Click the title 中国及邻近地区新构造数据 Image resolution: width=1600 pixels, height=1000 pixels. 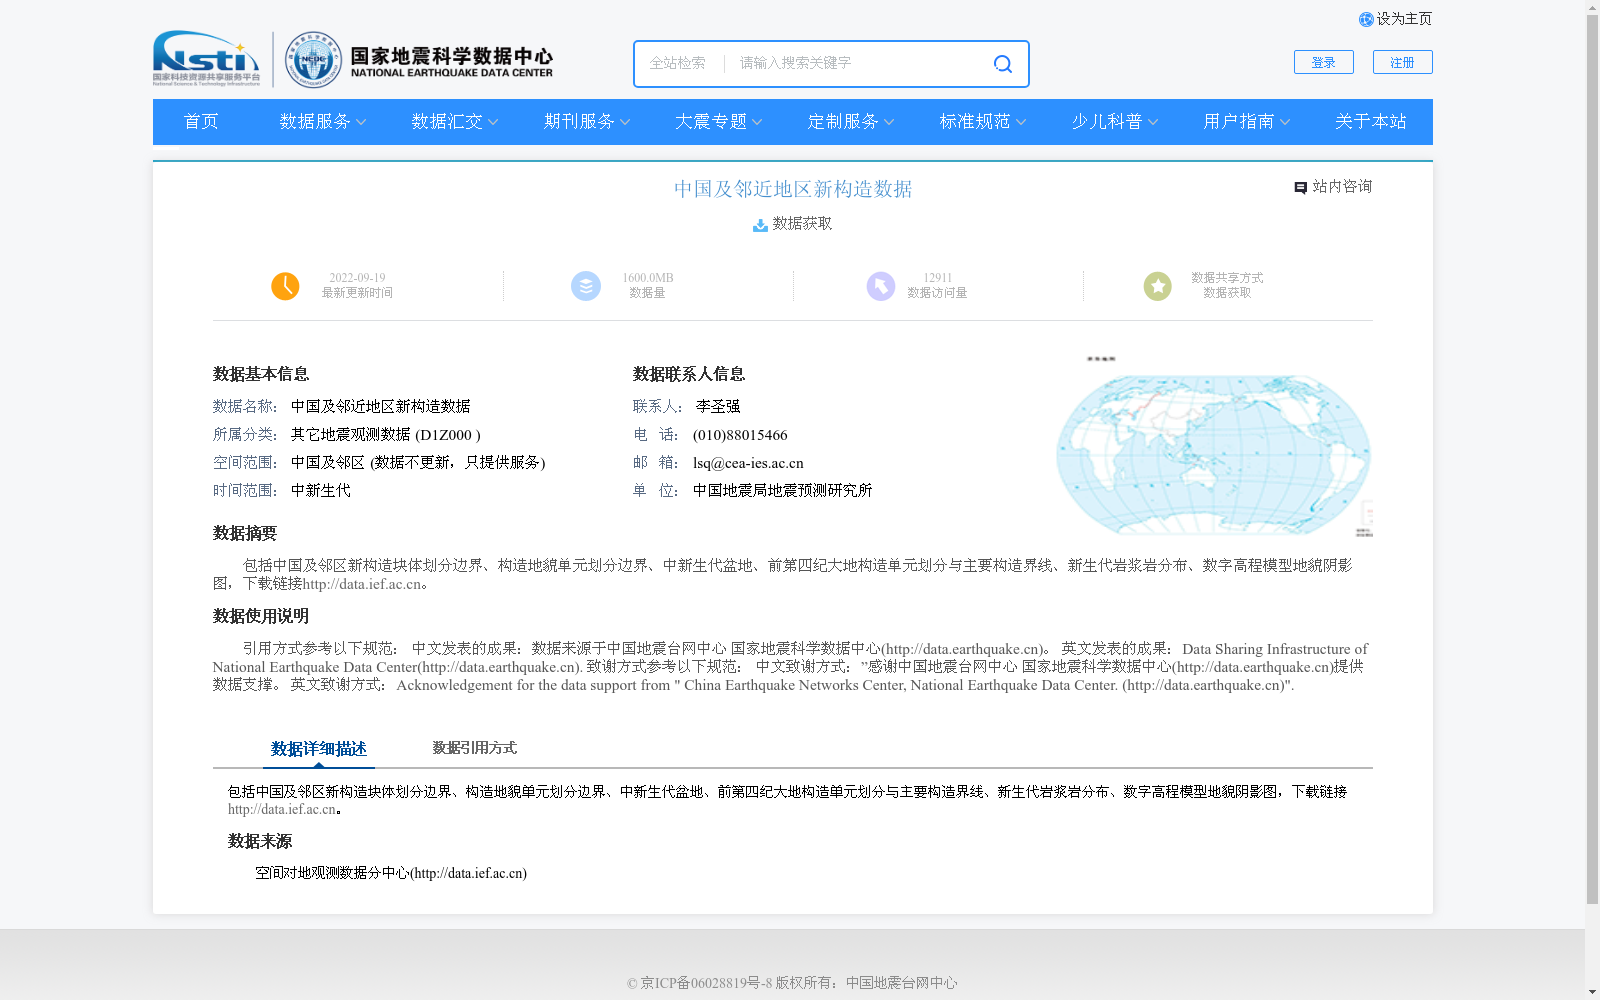coord(793,189)
